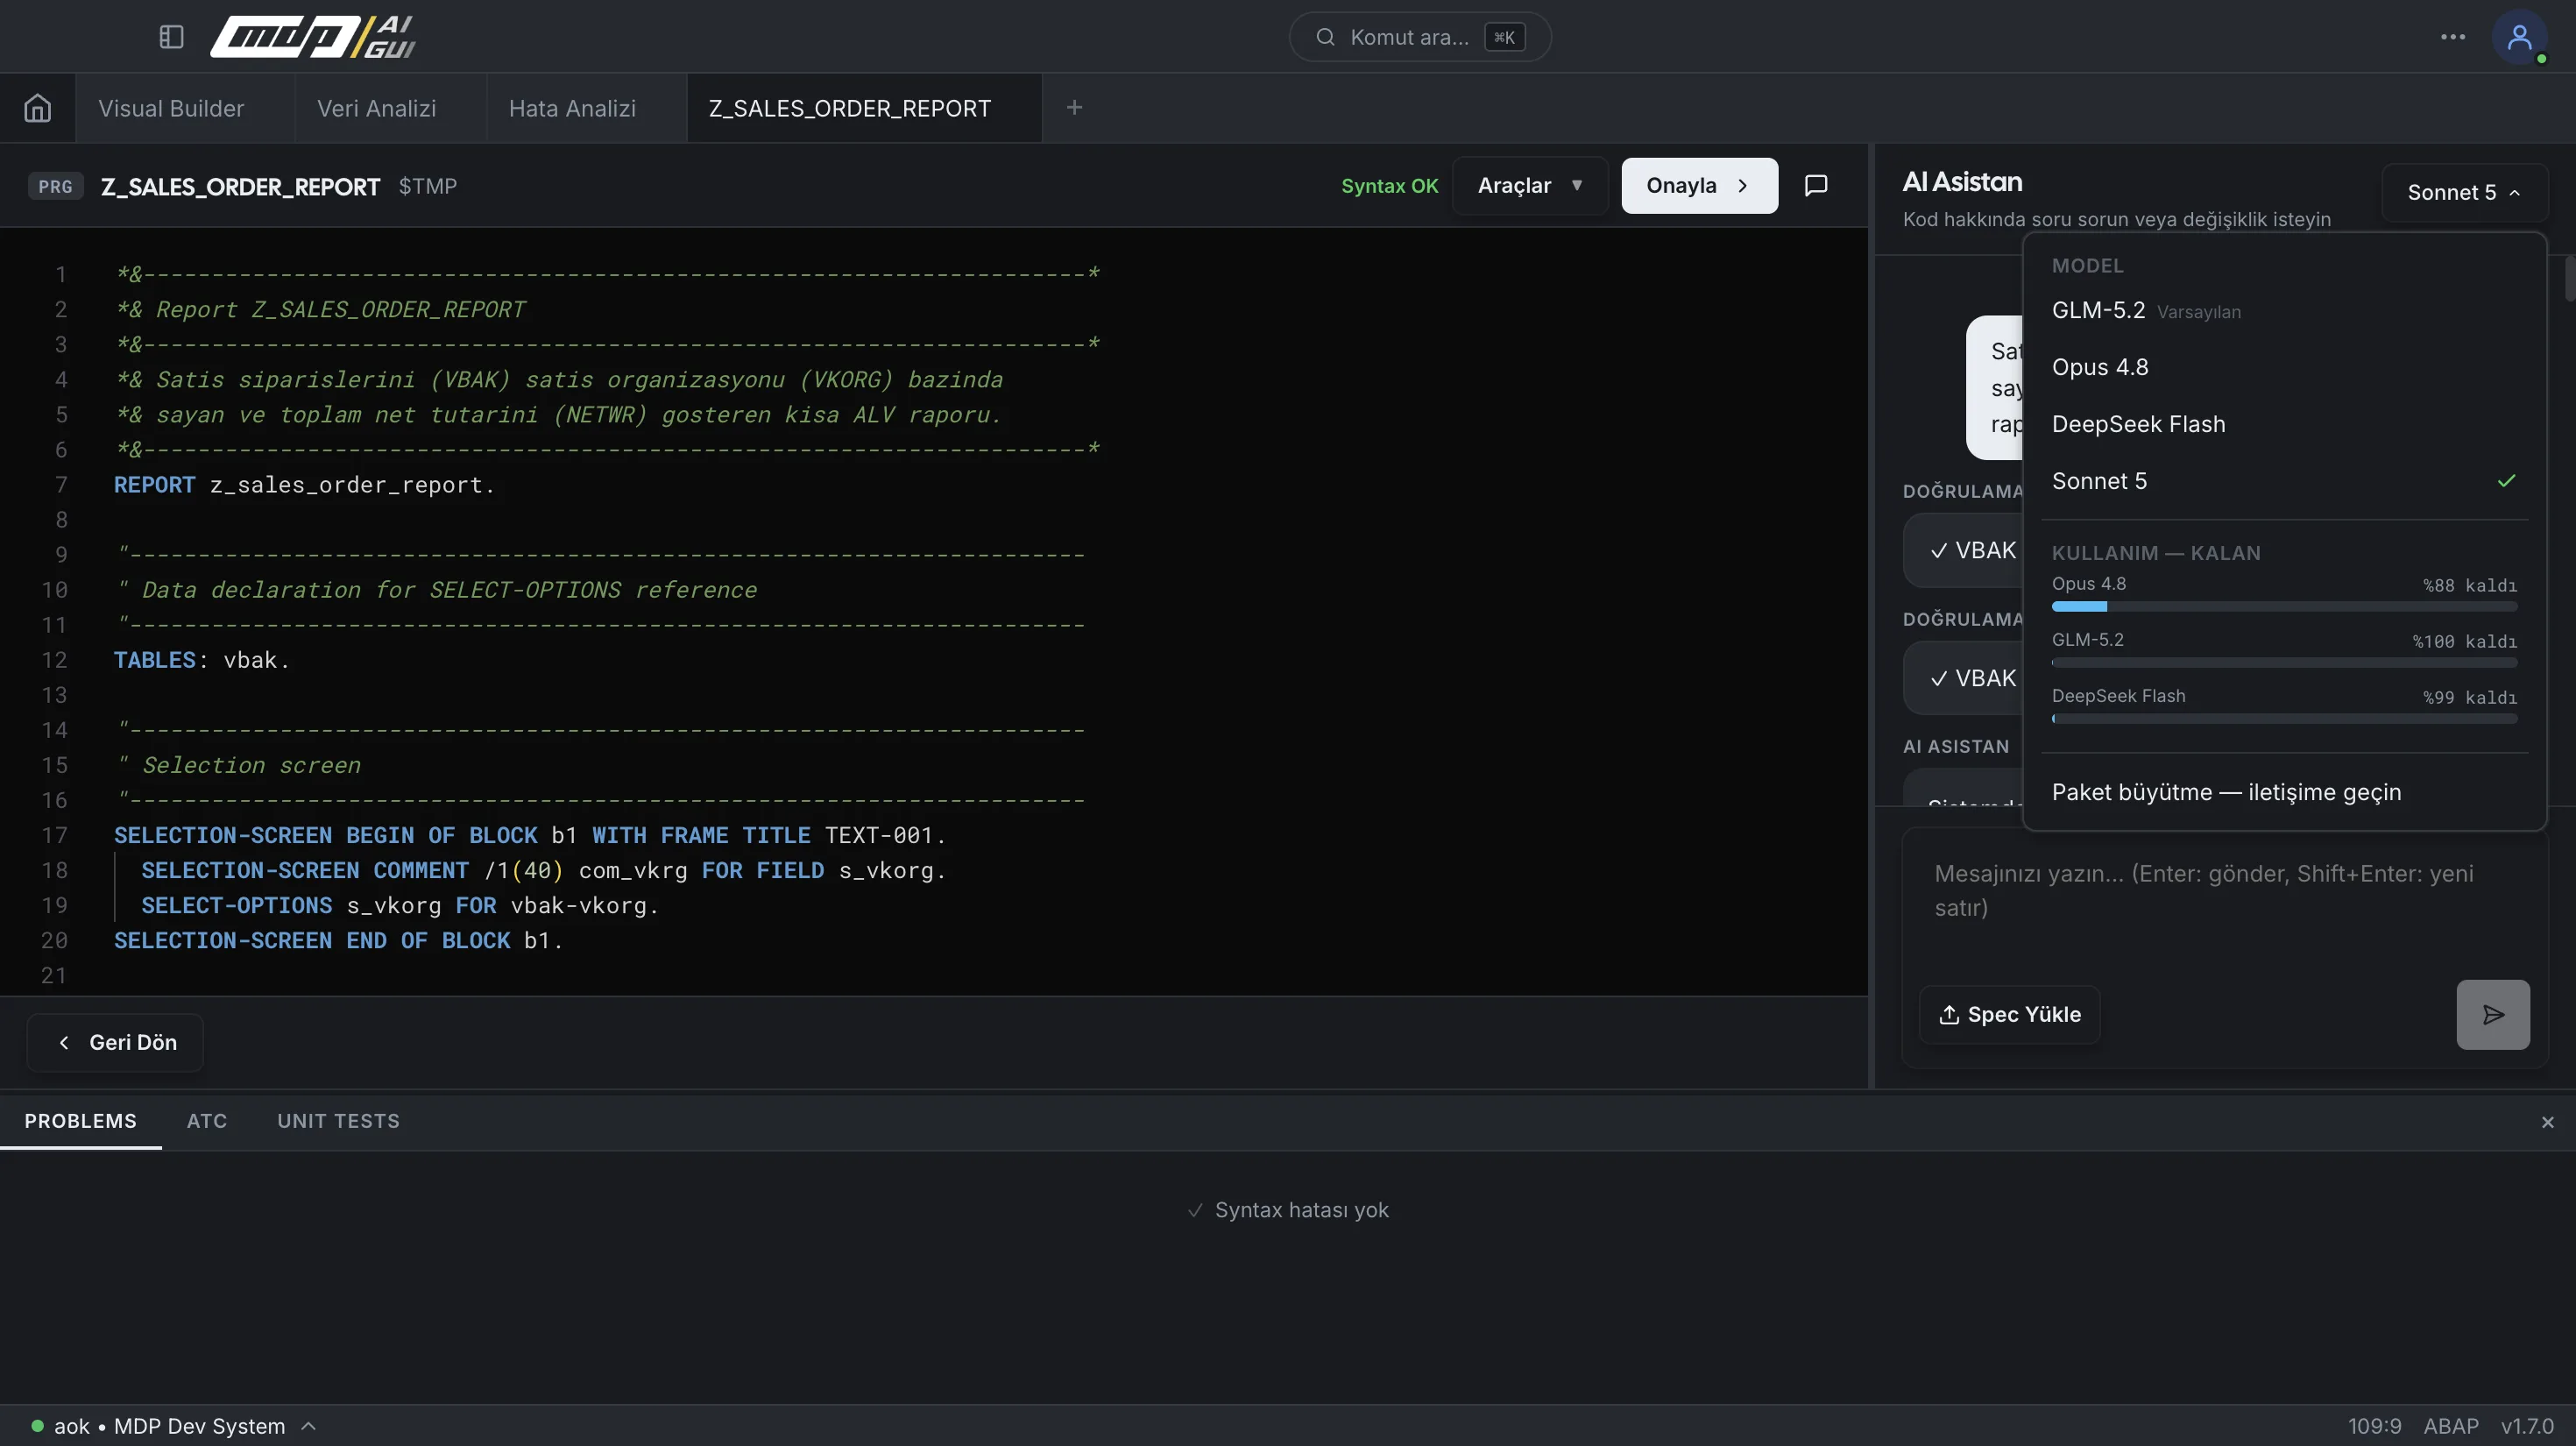
Task: Open the UNIT TESTS panel tab
Action: click(338, 1121)
